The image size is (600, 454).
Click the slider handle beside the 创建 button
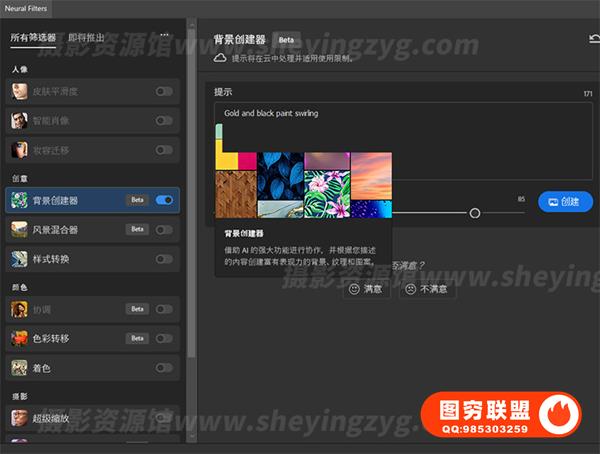pyautogui.click(x=475, y=213)
